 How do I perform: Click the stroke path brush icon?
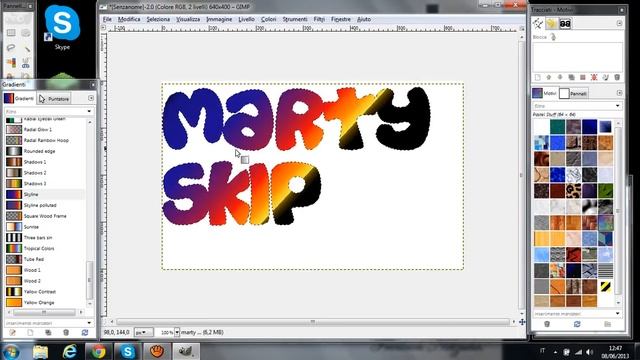pyautogui.click(x=605, y=77)
